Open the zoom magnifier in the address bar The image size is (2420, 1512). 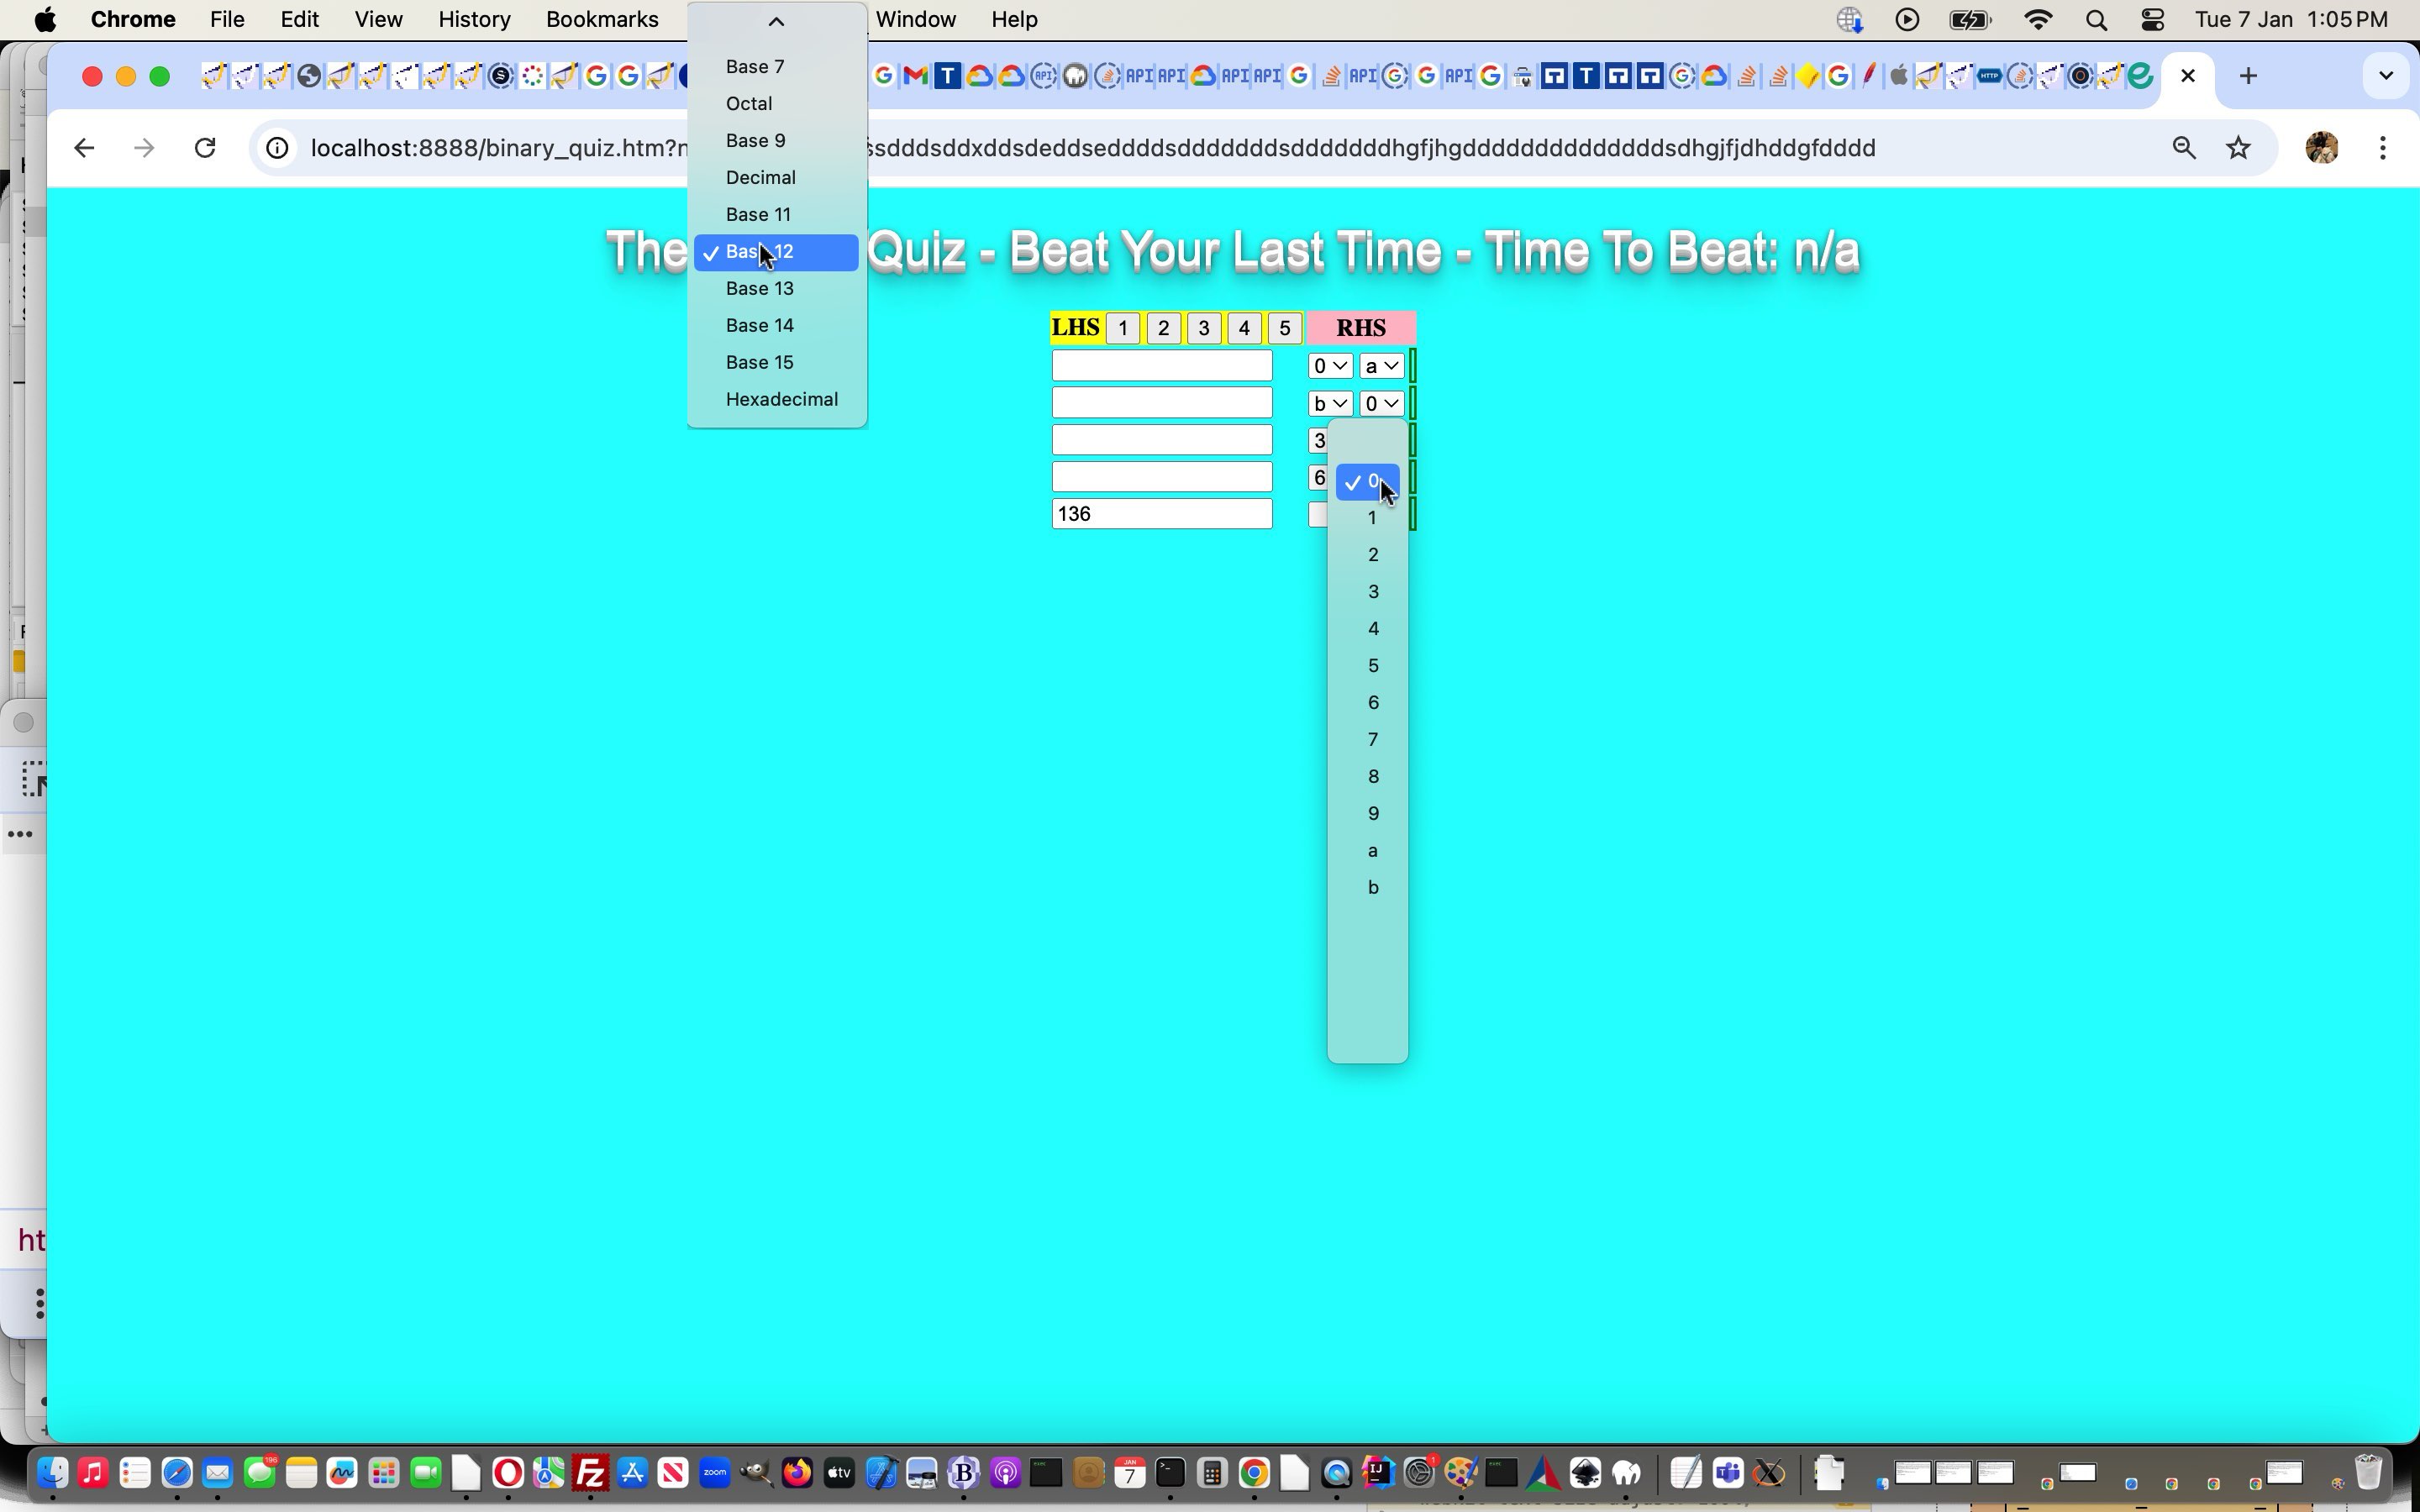coord(2184,148)
